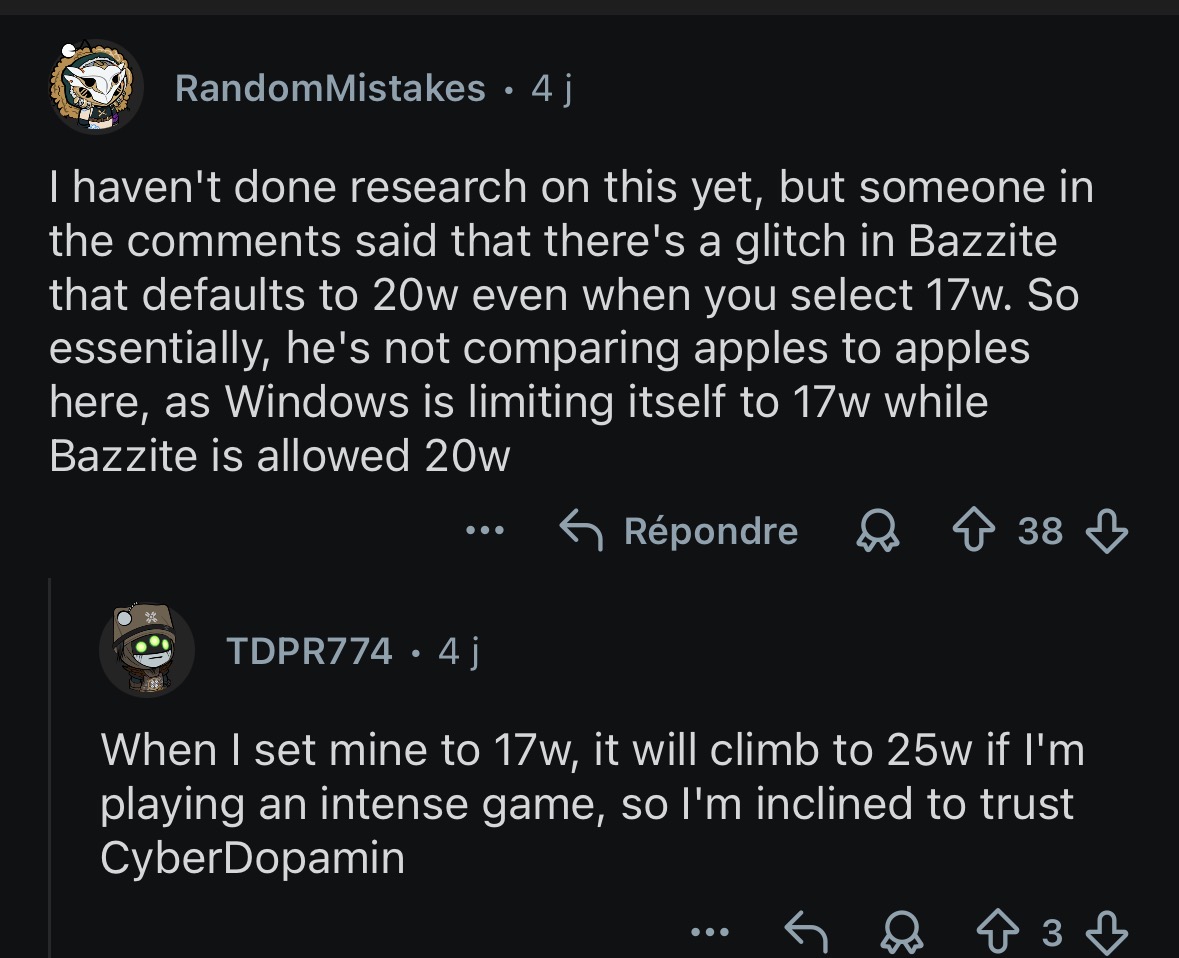Click the "4 j" timestamp on RandomMistakes' comment
Image resolution: width=1179 pixels, height=958 pixels.
click(551, 89)
